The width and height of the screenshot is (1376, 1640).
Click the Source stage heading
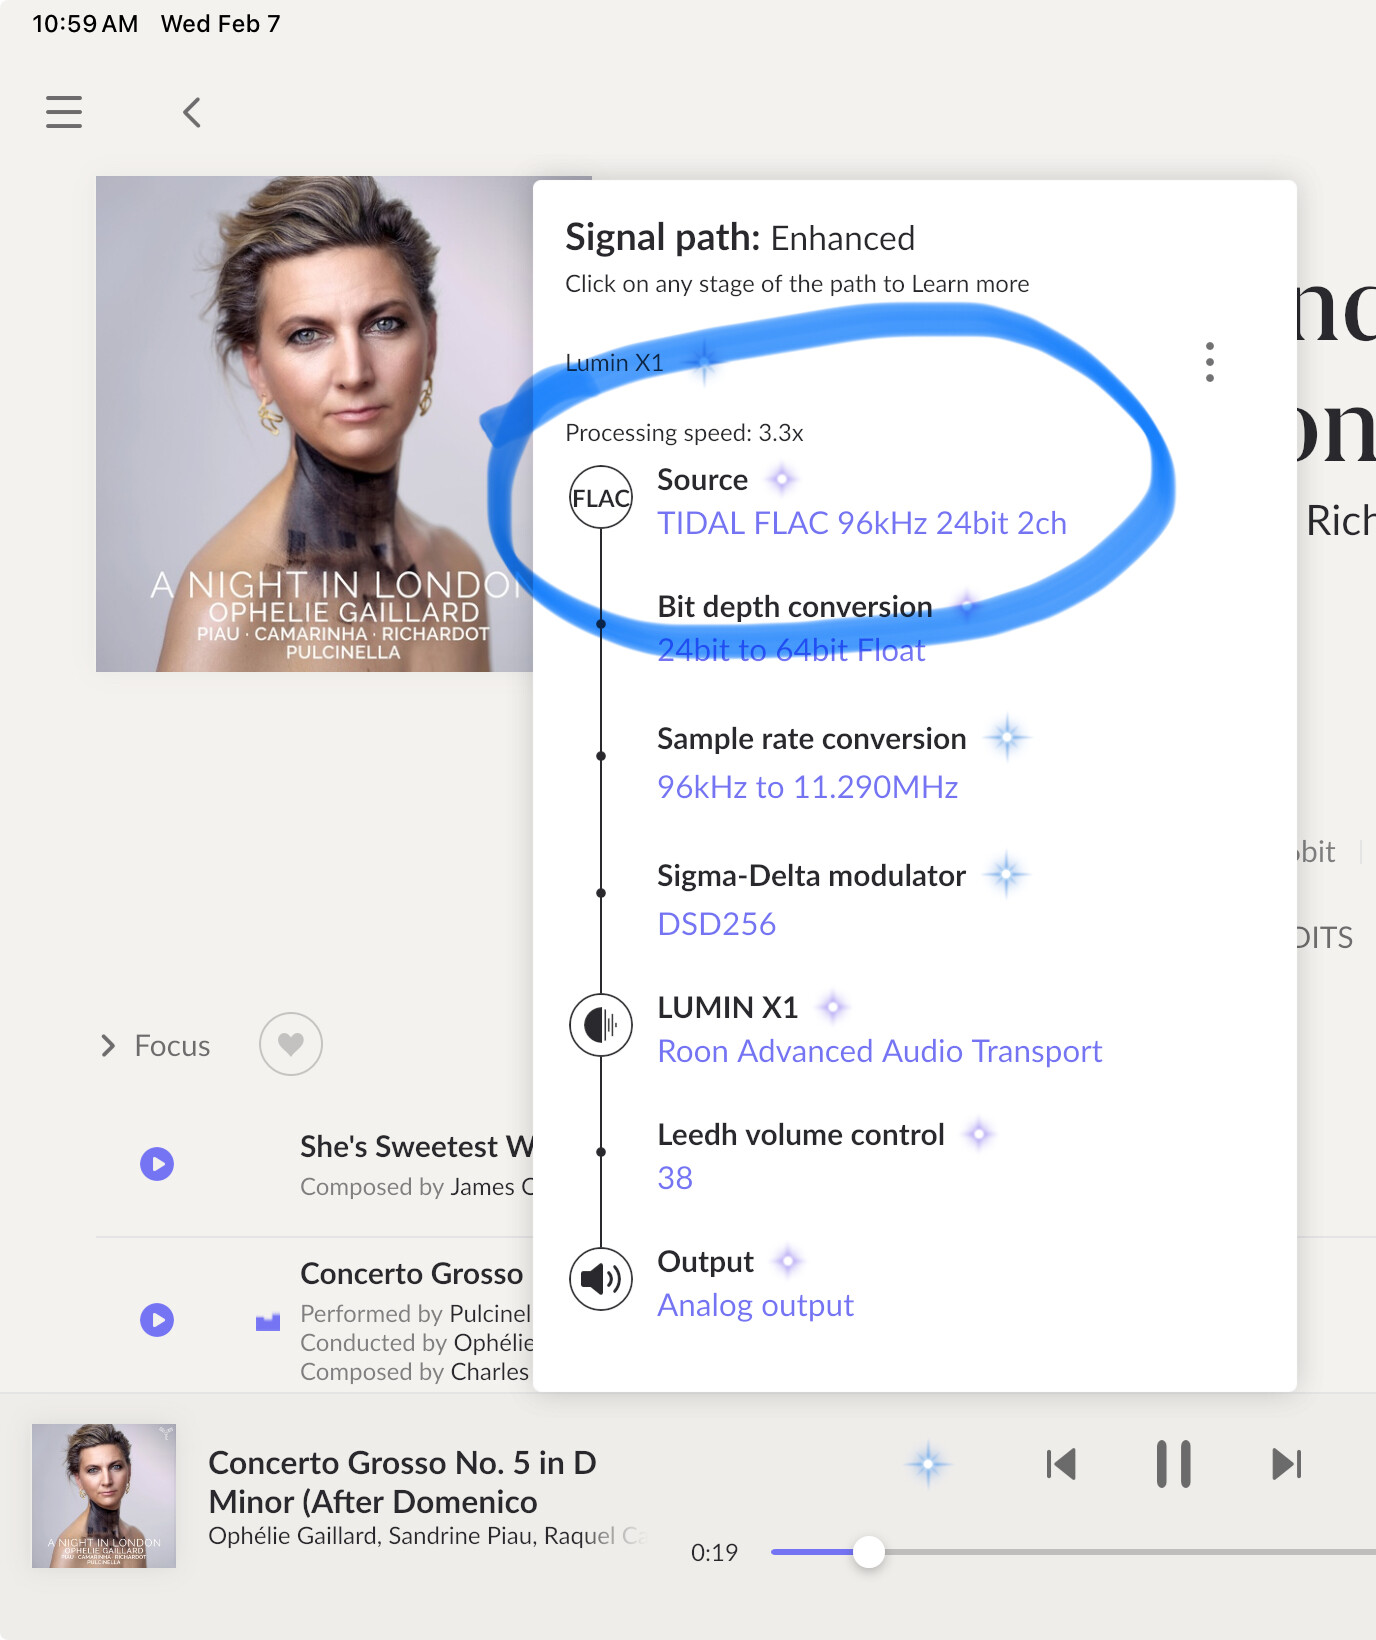pyautogui.click(x=703, y=480)
